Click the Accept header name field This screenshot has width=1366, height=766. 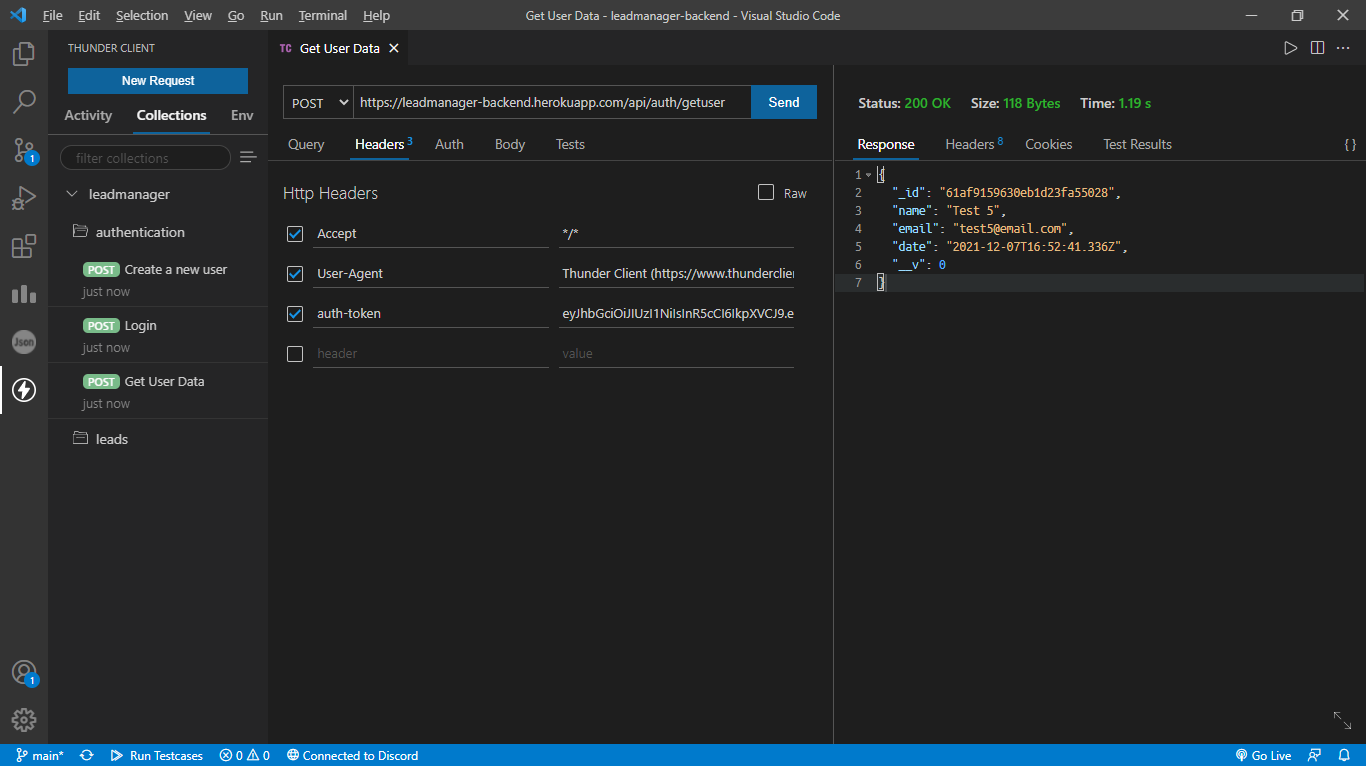[x=431, y=234]
